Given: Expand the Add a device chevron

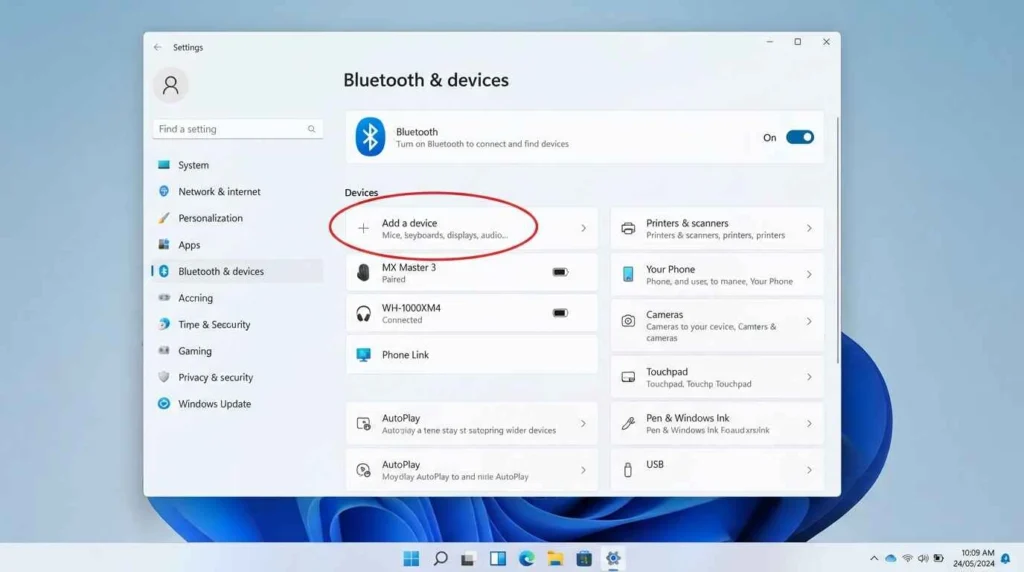Looking at the screenshot, I should (x=583, y=229).
